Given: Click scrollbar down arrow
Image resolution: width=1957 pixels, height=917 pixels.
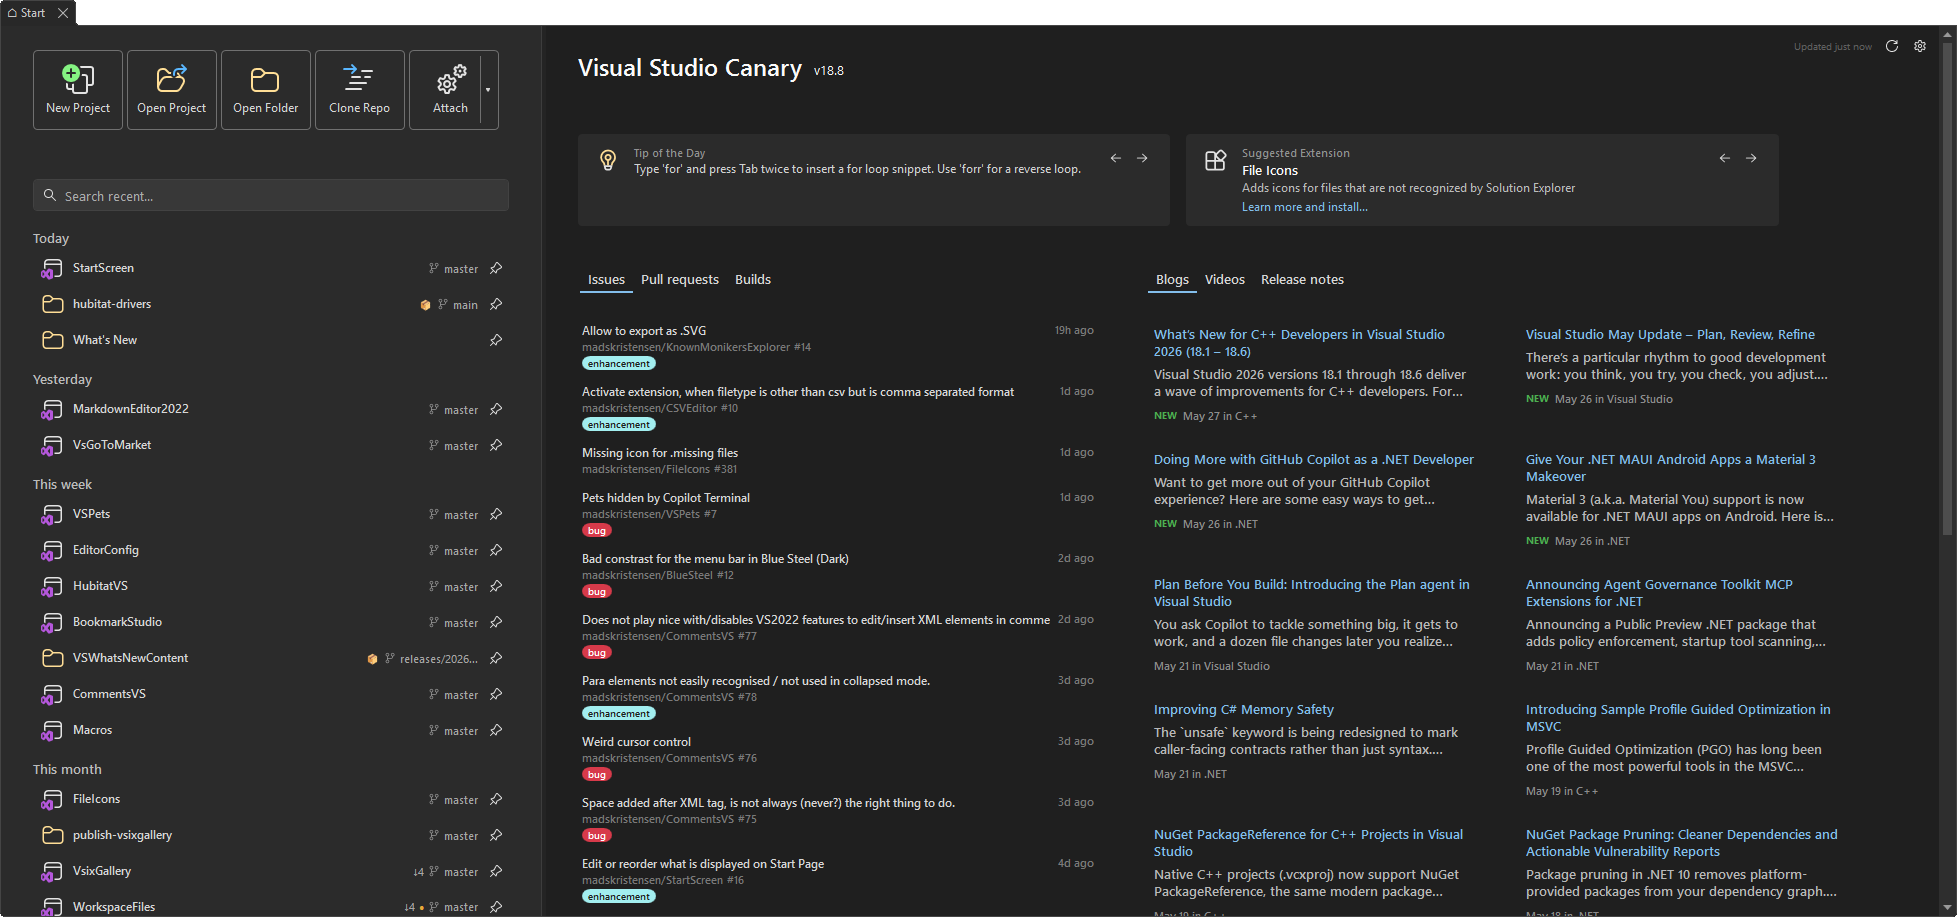Looking at the screenshot, I should [1947, 909].
